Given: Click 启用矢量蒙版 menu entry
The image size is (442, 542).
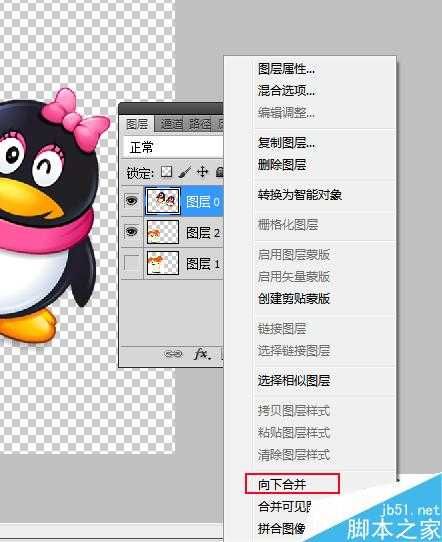Looking at the screenshot, I should point(294,277).
